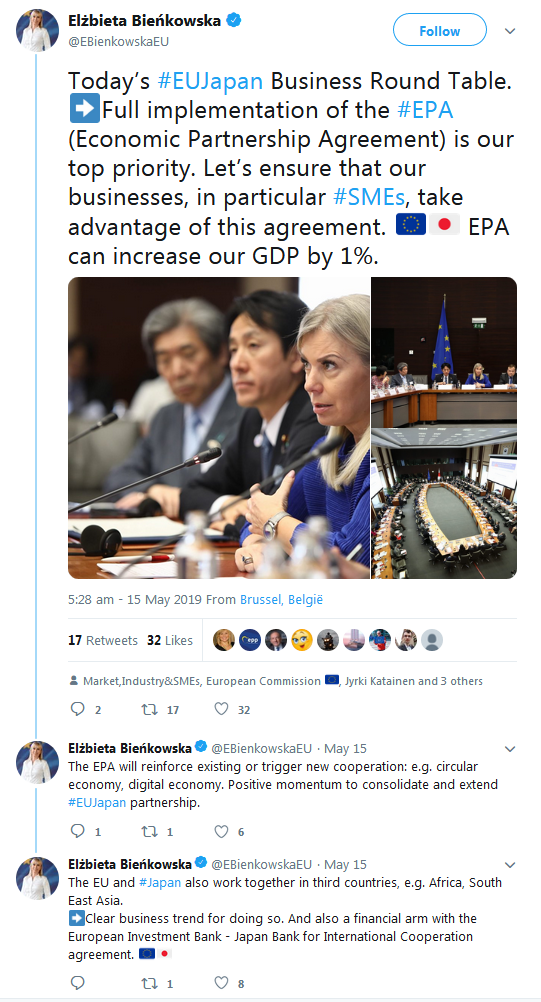Image resolution: width=541 pixels, height=1002 pixels.
Task: Retweet the main tweet with 17 retweets
Action: tap(149, 709)
